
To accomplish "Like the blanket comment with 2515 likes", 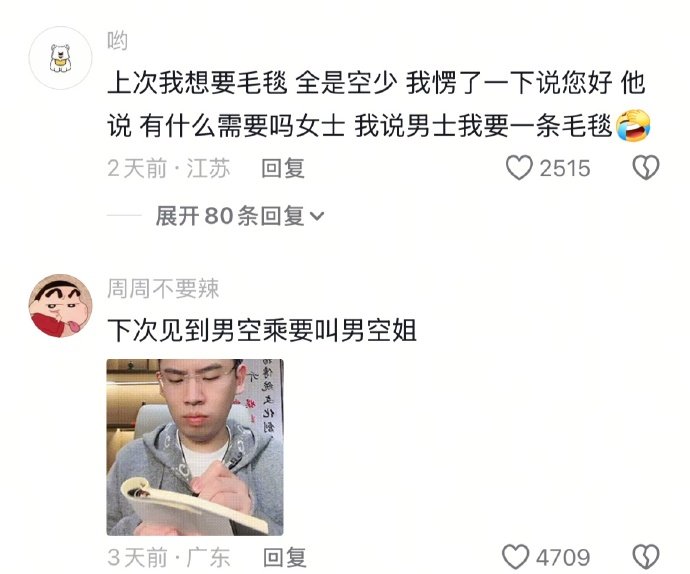I will [x=519, y=168].
